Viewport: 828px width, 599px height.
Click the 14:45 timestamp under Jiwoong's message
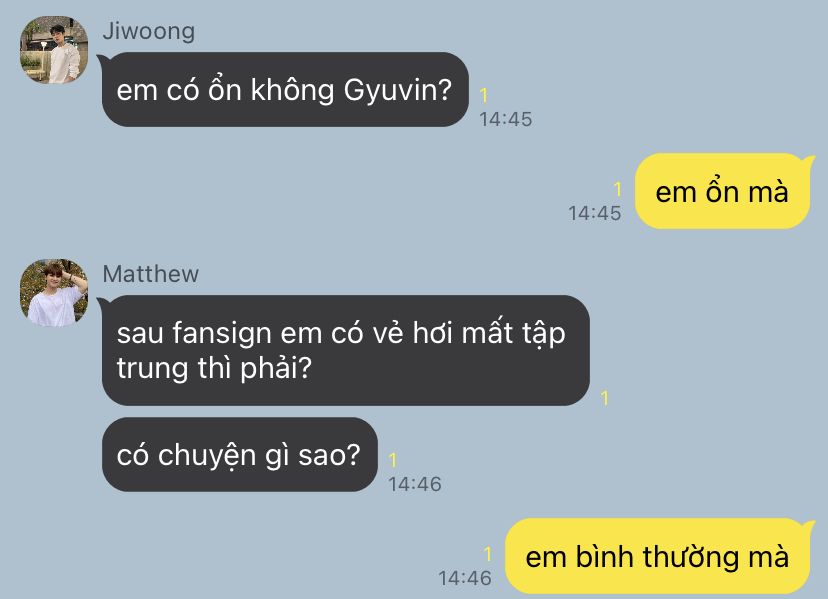point(506,119)
